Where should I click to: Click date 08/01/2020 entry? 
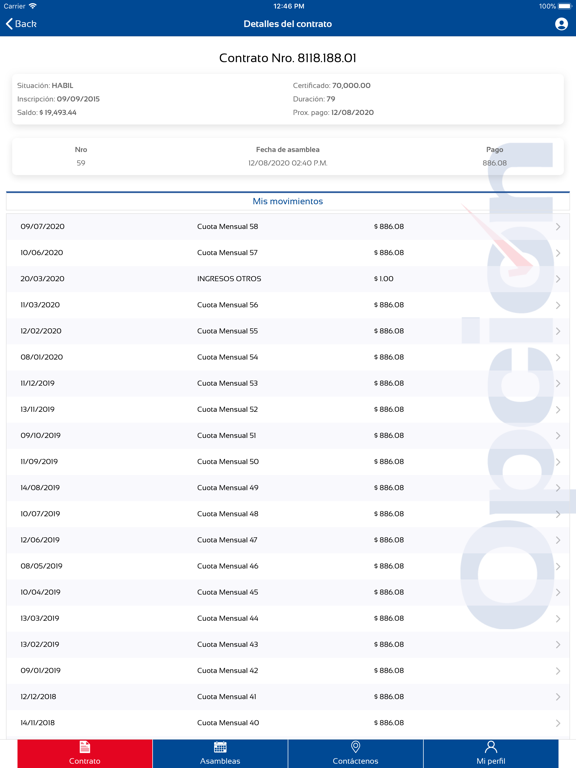click(x=42, y=357)
